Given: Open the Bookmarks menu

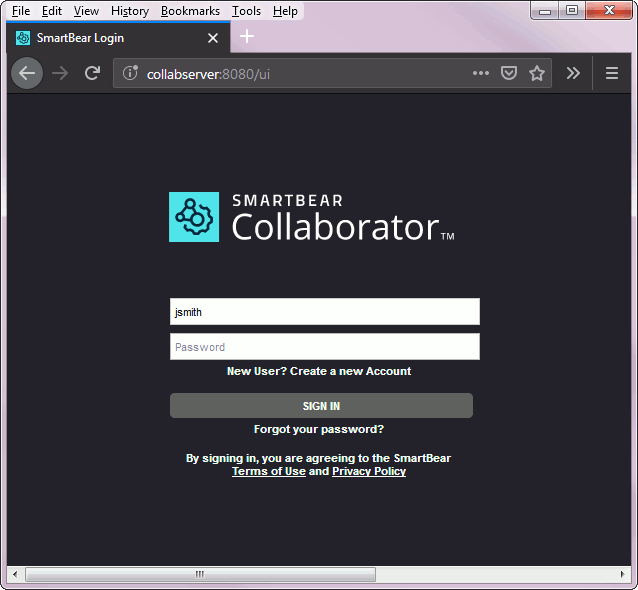Looking at the screenshot, I should coord(190,11).
